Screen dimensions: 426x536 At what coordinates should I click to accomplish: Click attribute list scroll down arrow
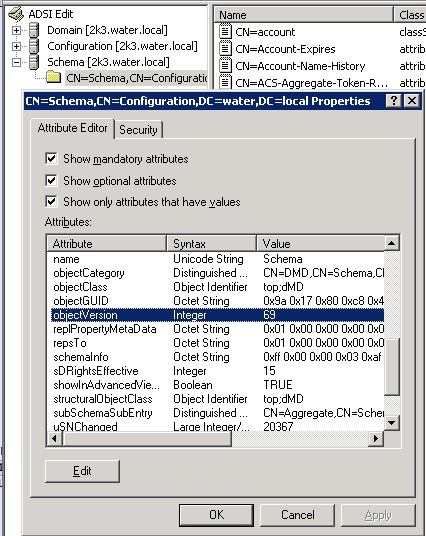(x=392, y=423)
